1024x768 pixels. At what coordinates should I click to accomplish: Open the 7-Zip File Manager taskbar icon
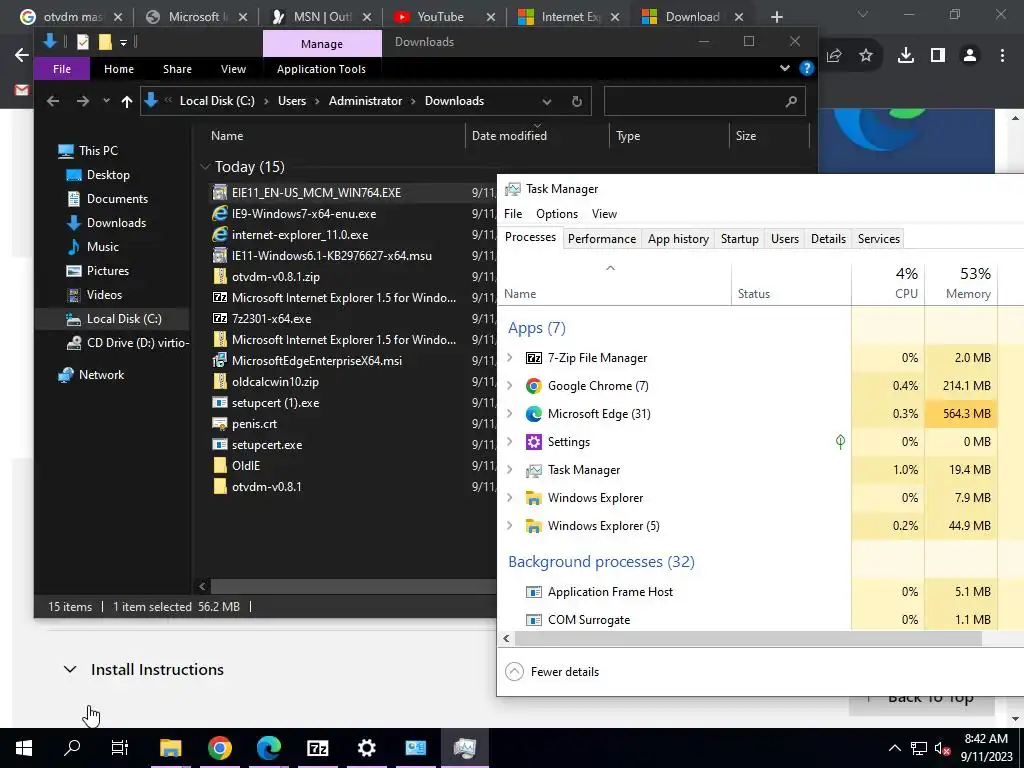pyautogui.click(x=317, y=748)
